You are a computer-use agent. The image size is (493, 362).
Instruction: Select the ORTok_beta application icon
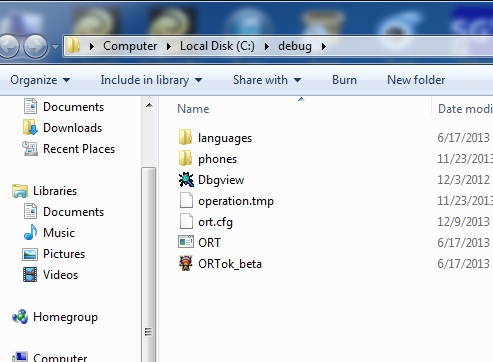coord(186,263)
